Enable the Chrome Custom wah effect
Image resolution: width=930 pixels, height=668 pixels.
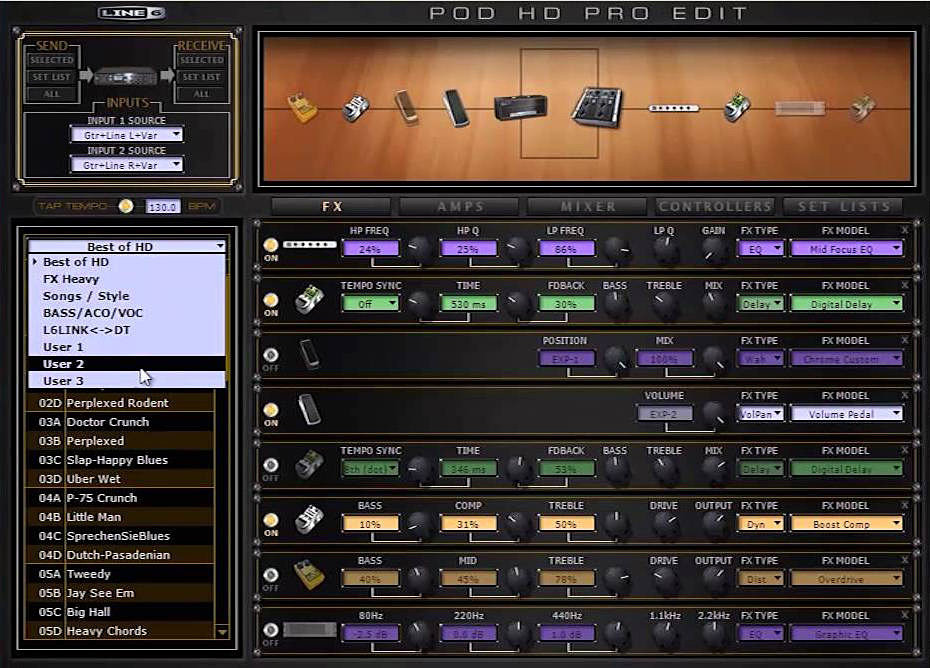270,355
